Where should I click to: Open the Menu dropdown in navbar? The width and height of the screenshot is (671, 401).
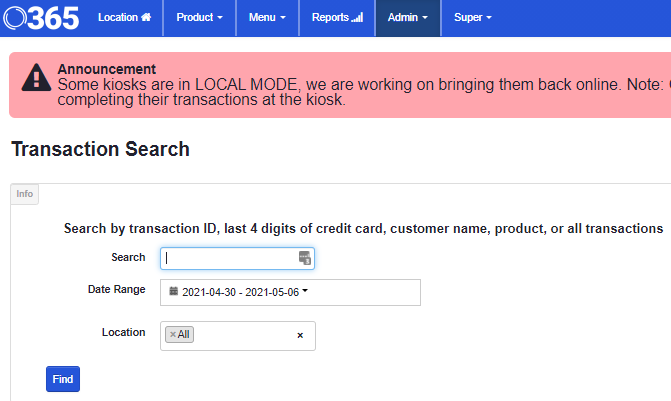[x=267, y=18]
